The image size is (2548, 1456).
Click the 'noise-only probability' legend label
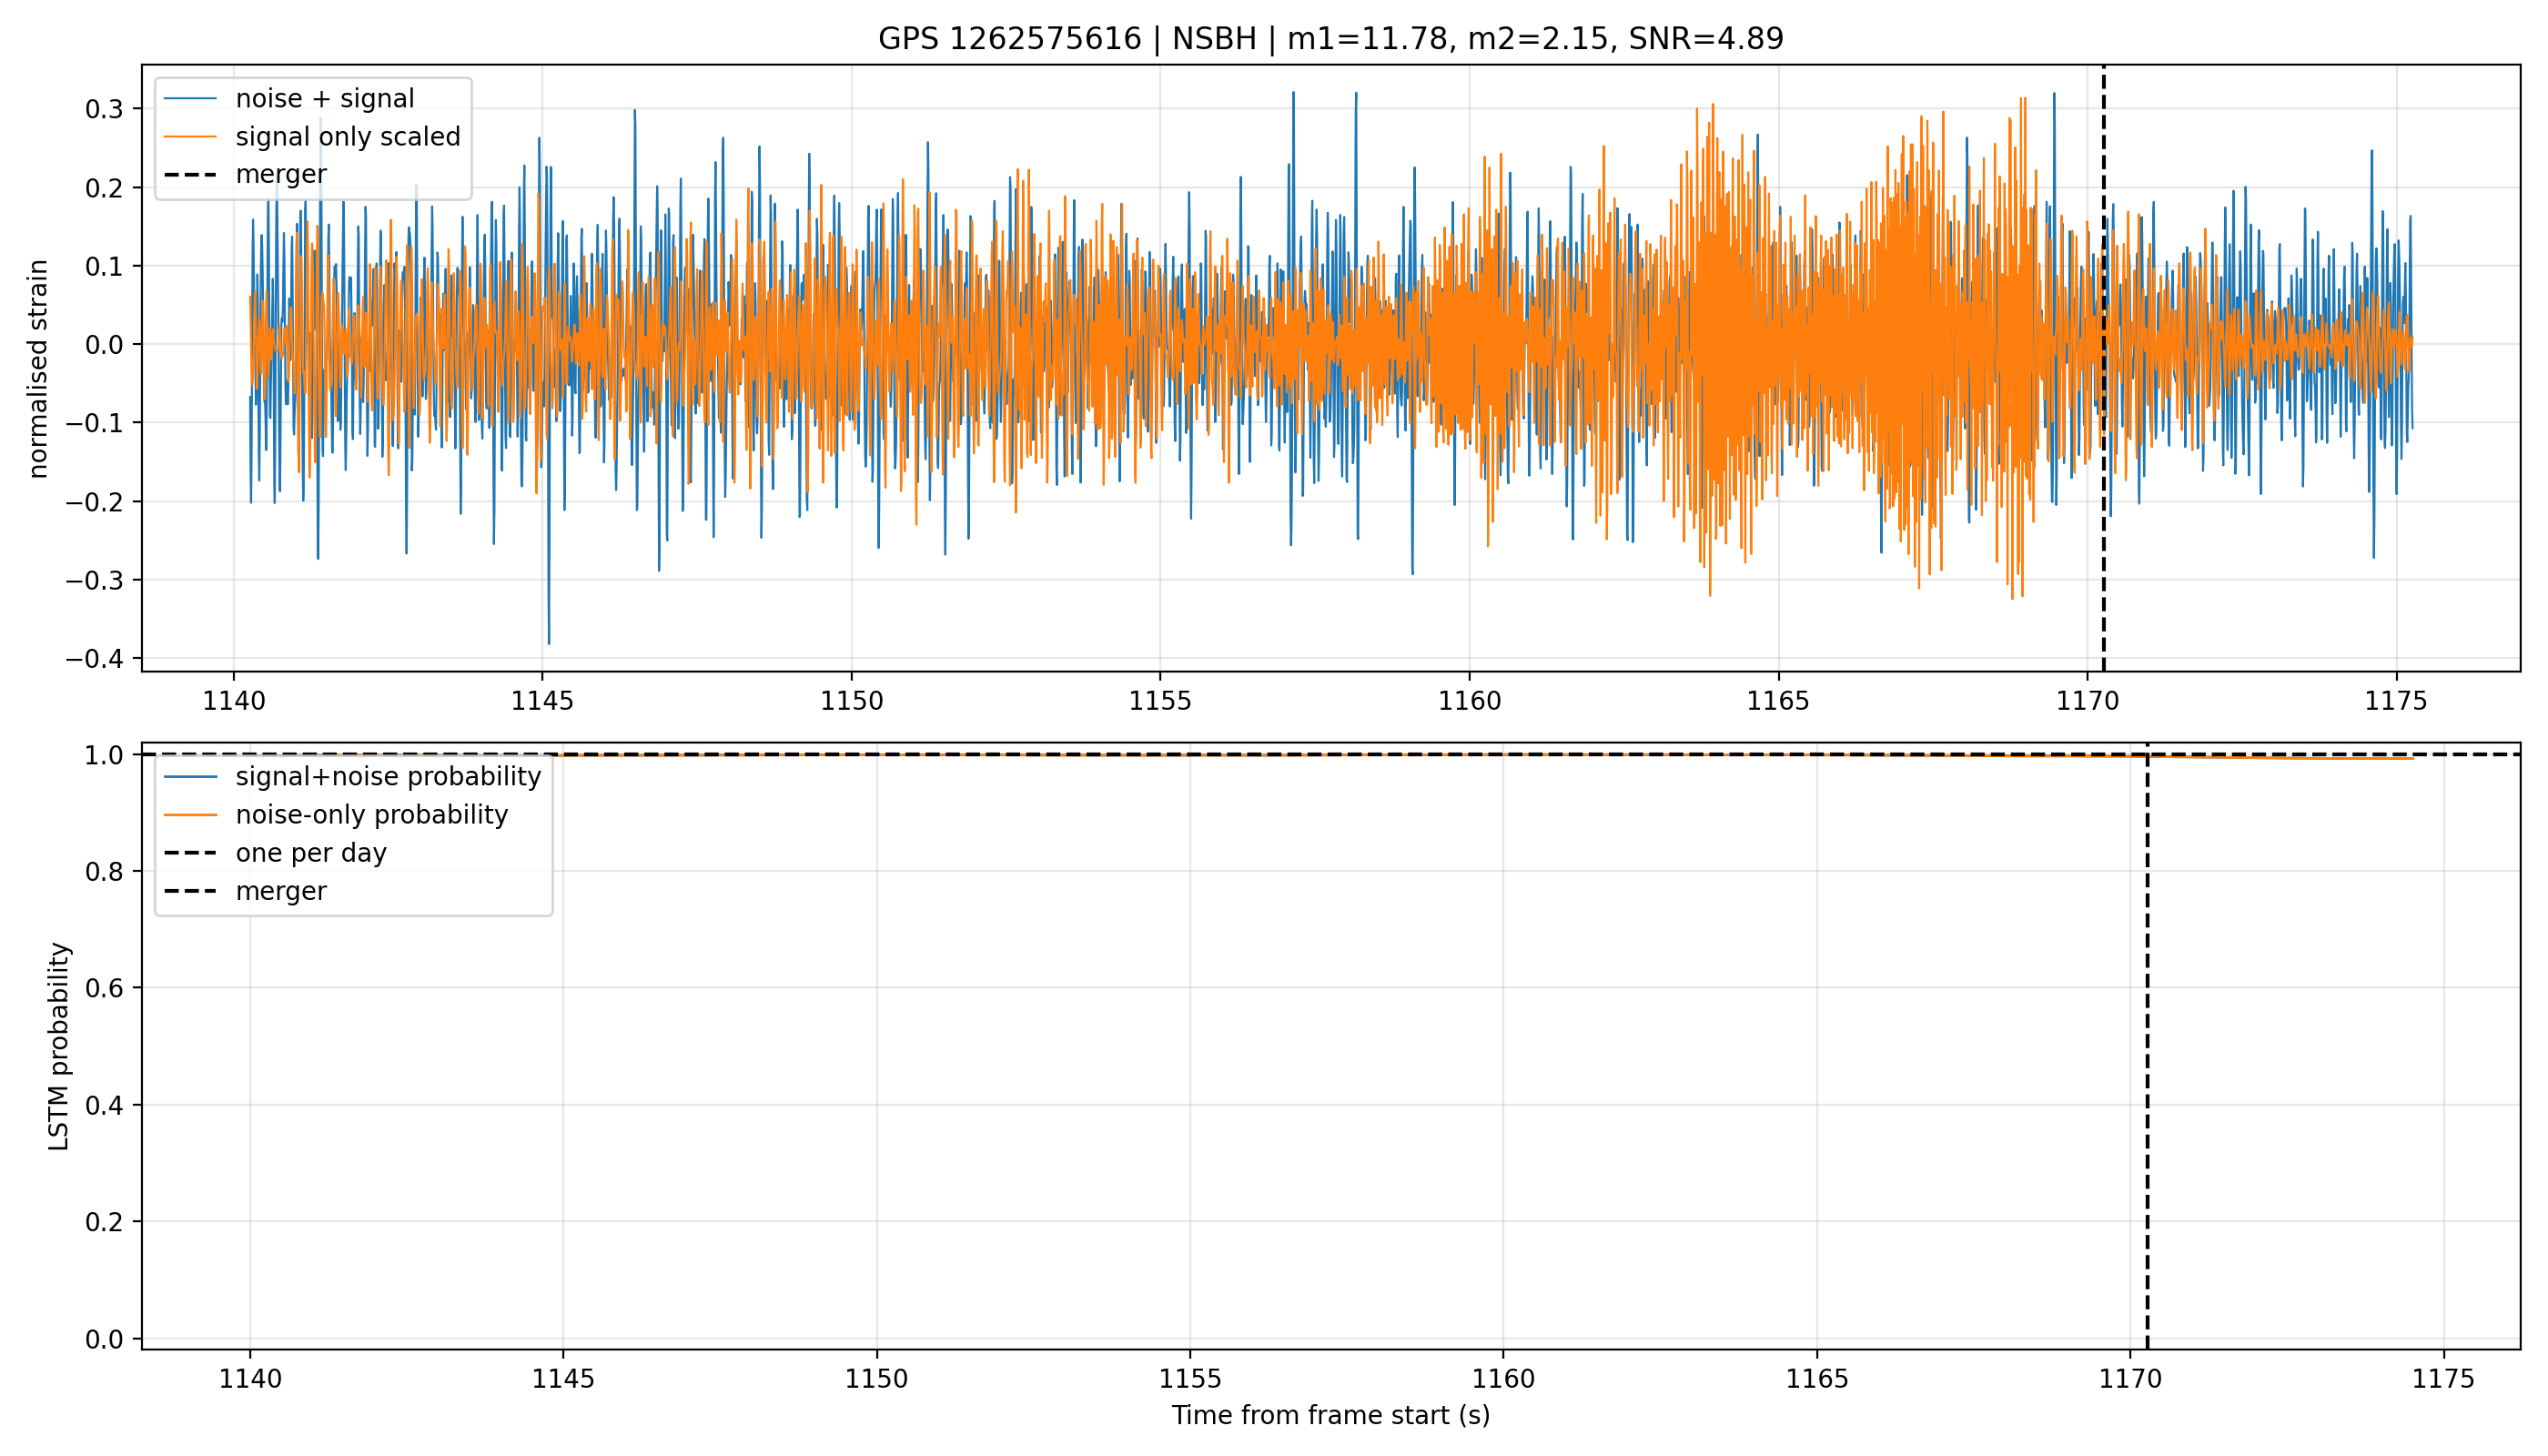pyautogui.click(x=372, y=815)
